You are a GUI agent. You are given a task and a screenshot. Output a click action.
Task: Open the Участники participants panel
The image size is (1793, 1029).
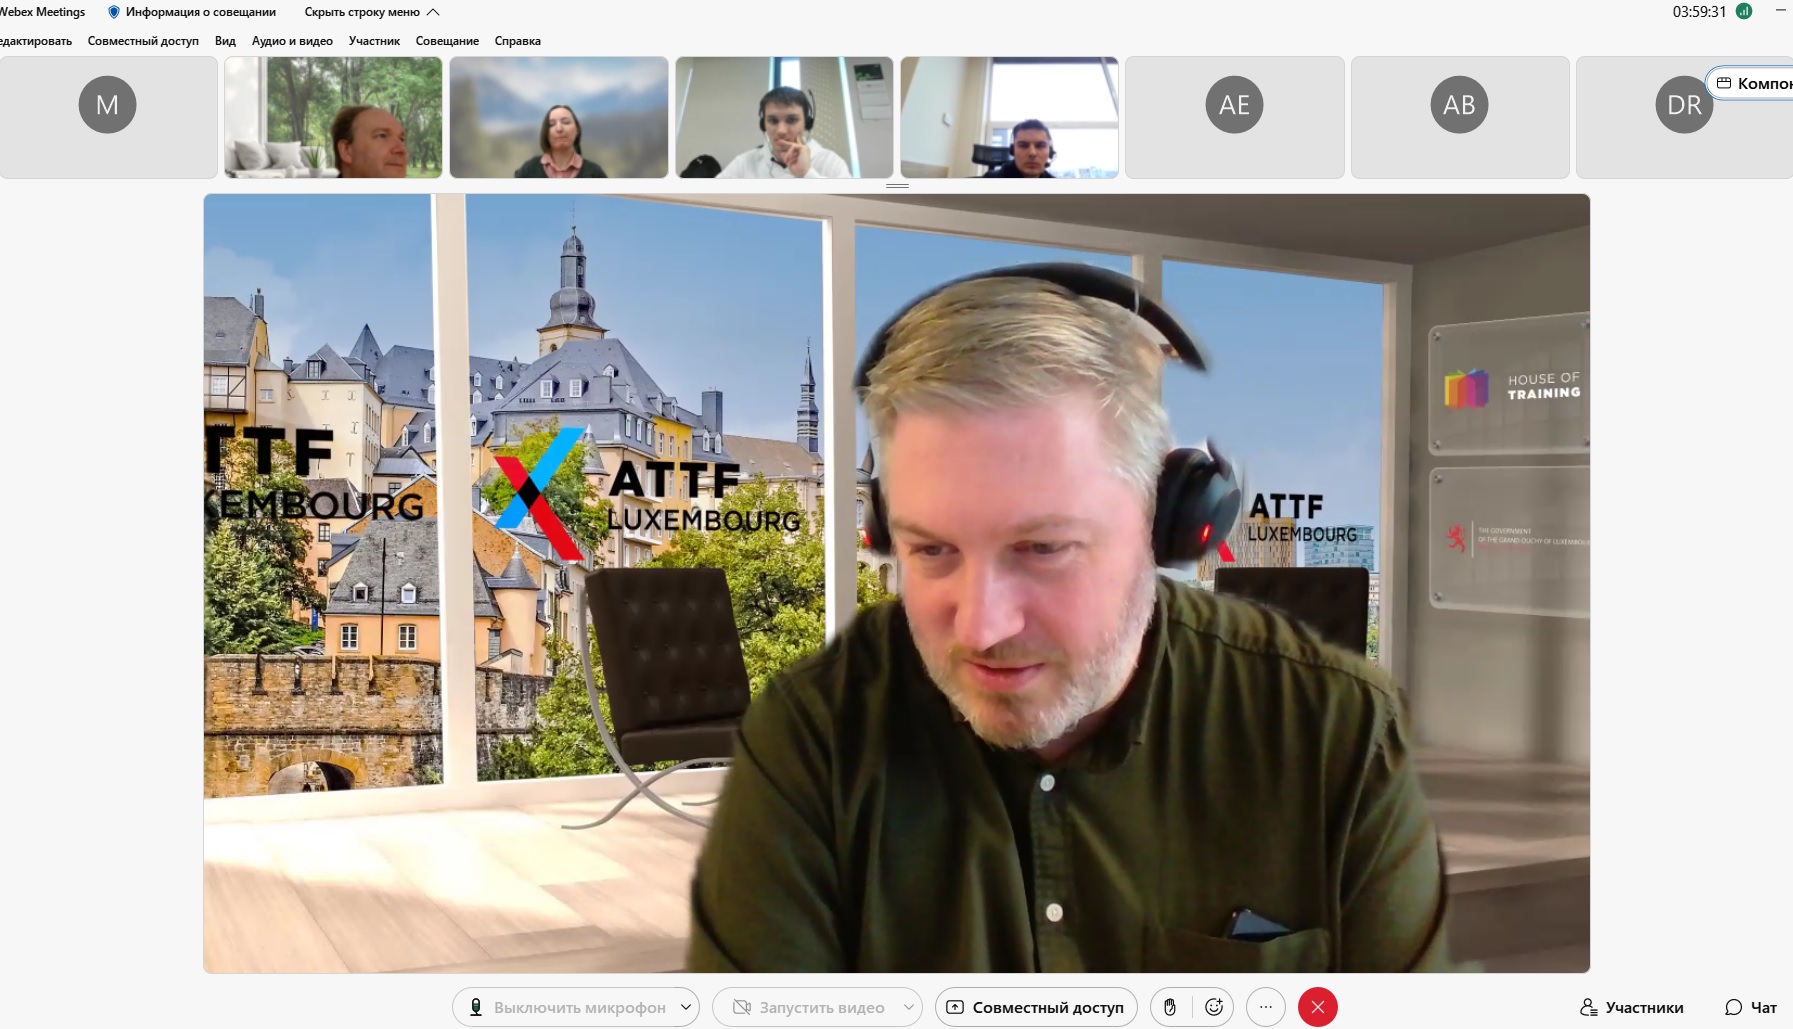(1631, 1007)
